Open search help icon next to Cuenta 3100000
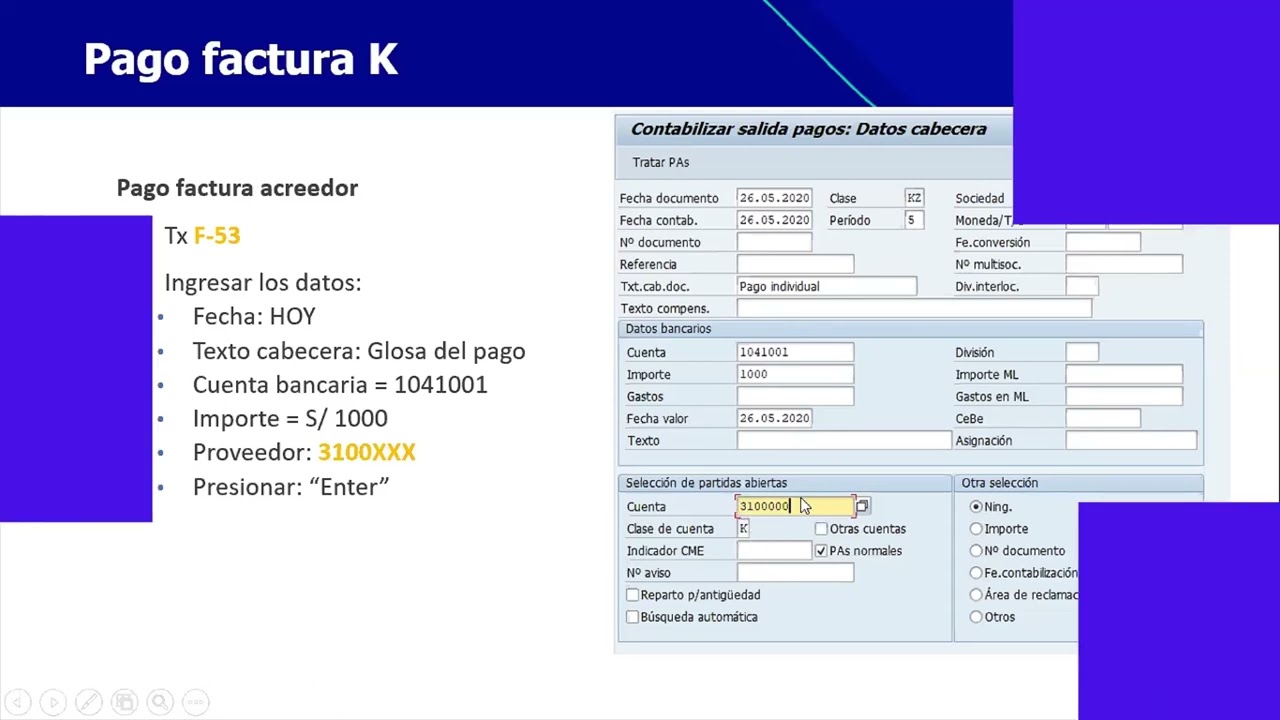 pos(862,506)
